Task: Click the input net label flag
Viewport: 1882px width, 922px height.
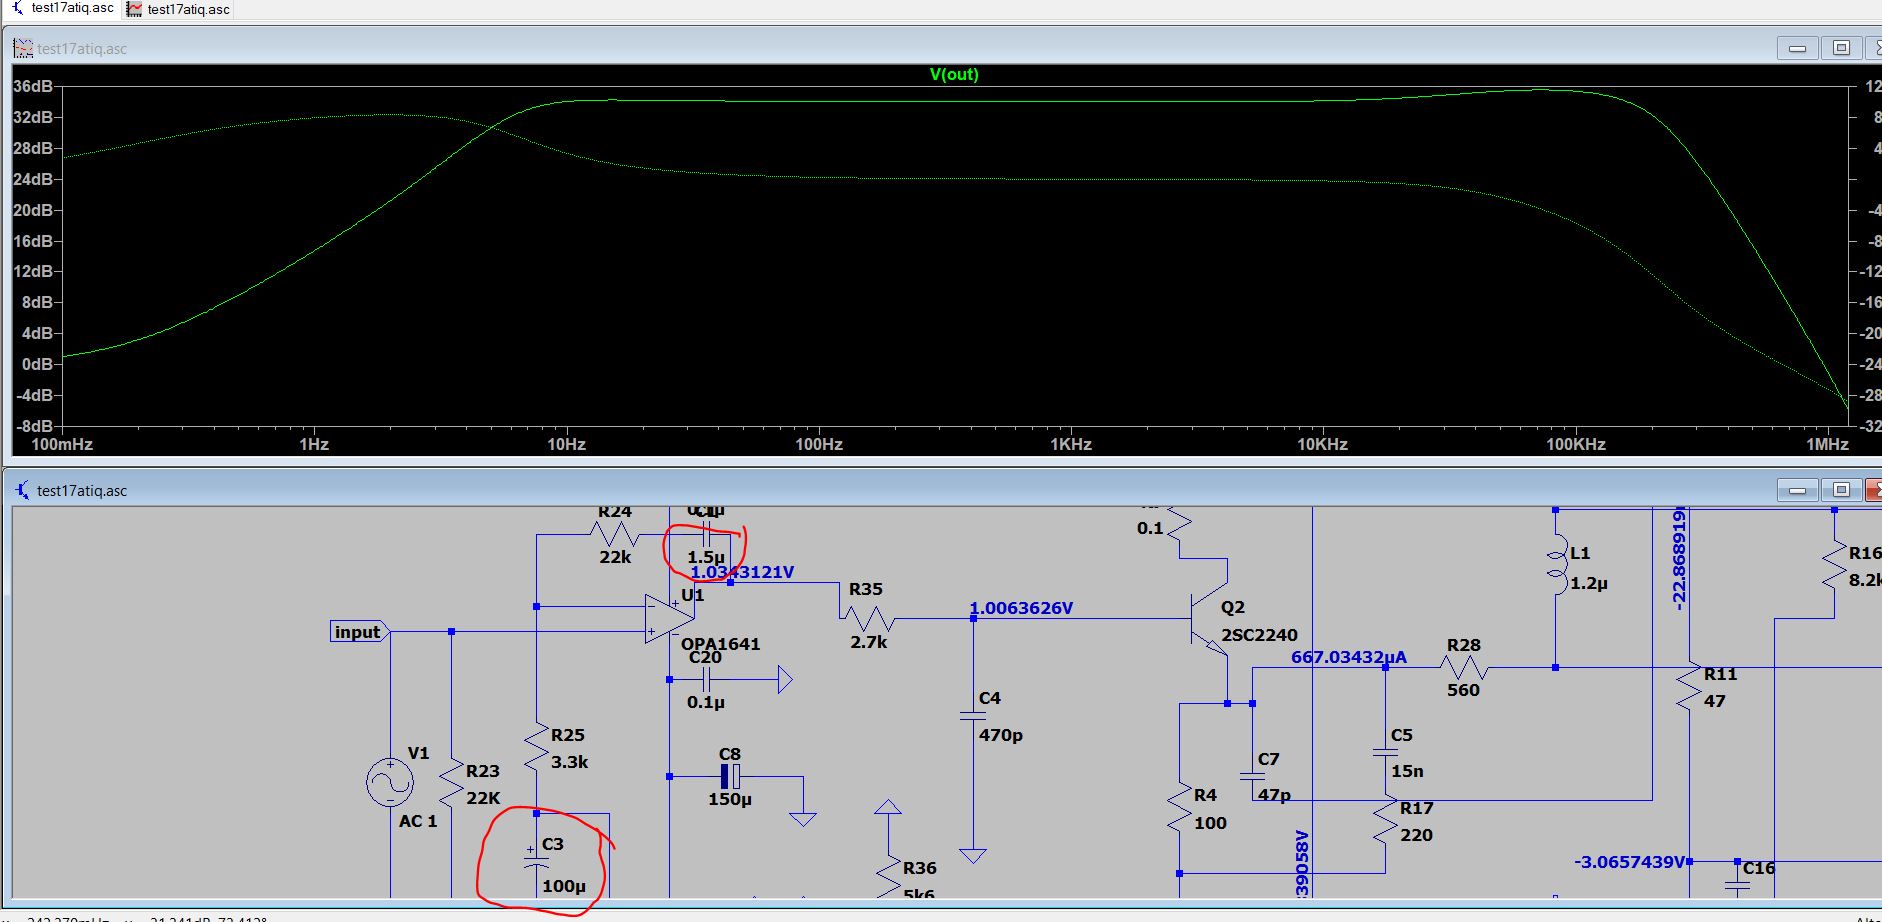Action: 359,631
